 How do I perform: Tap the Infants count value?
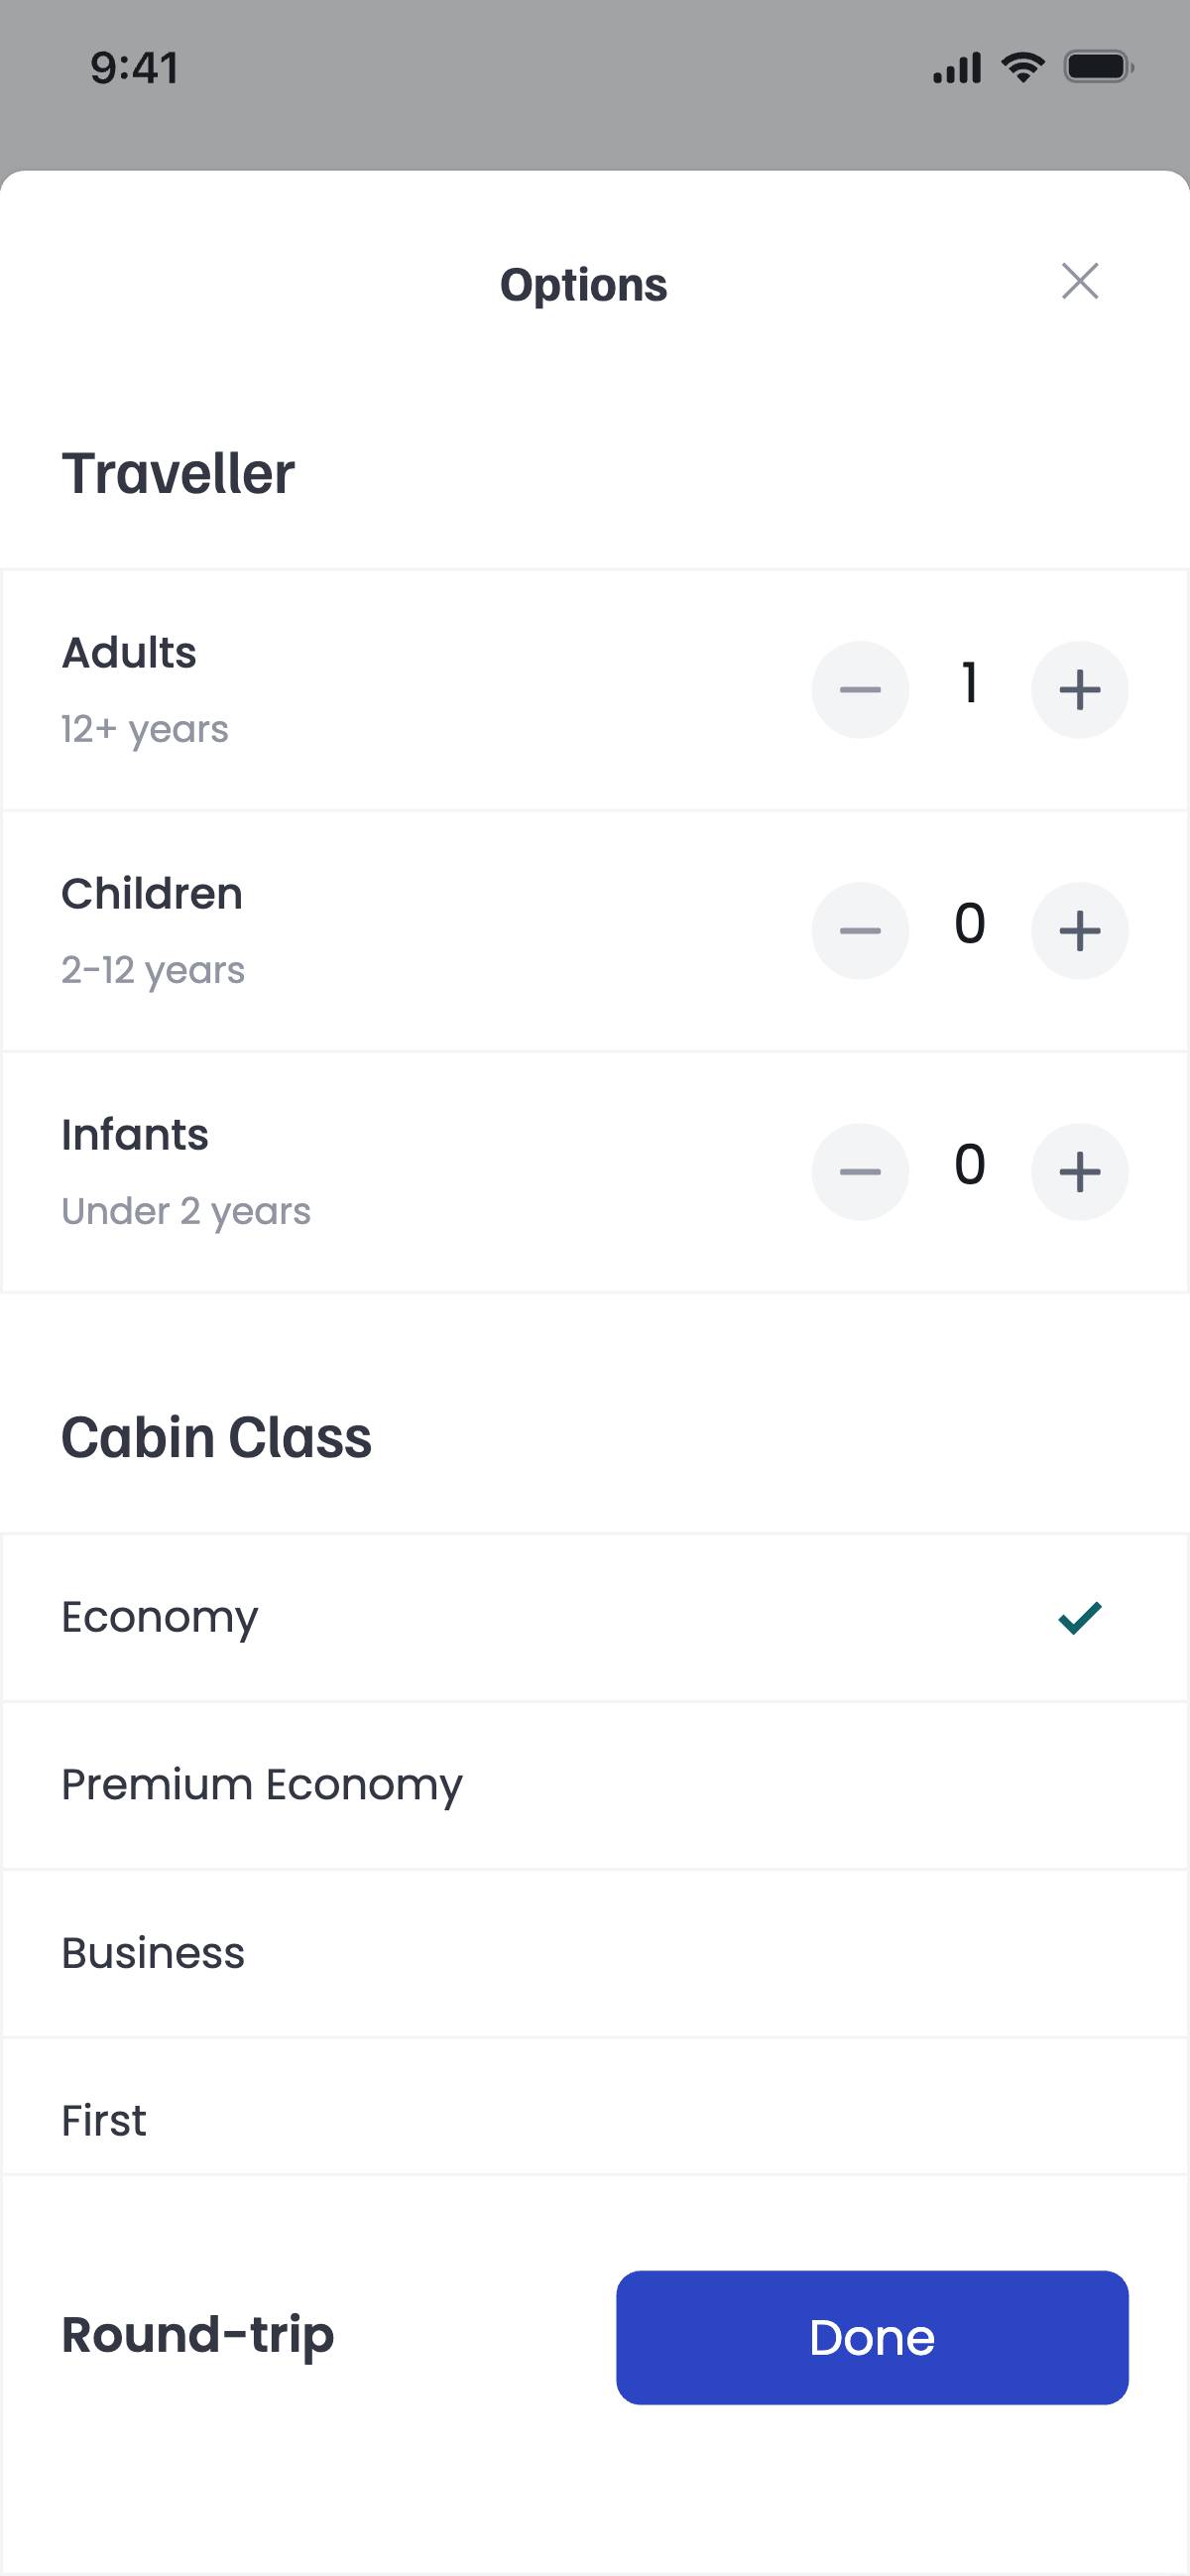969,1165
